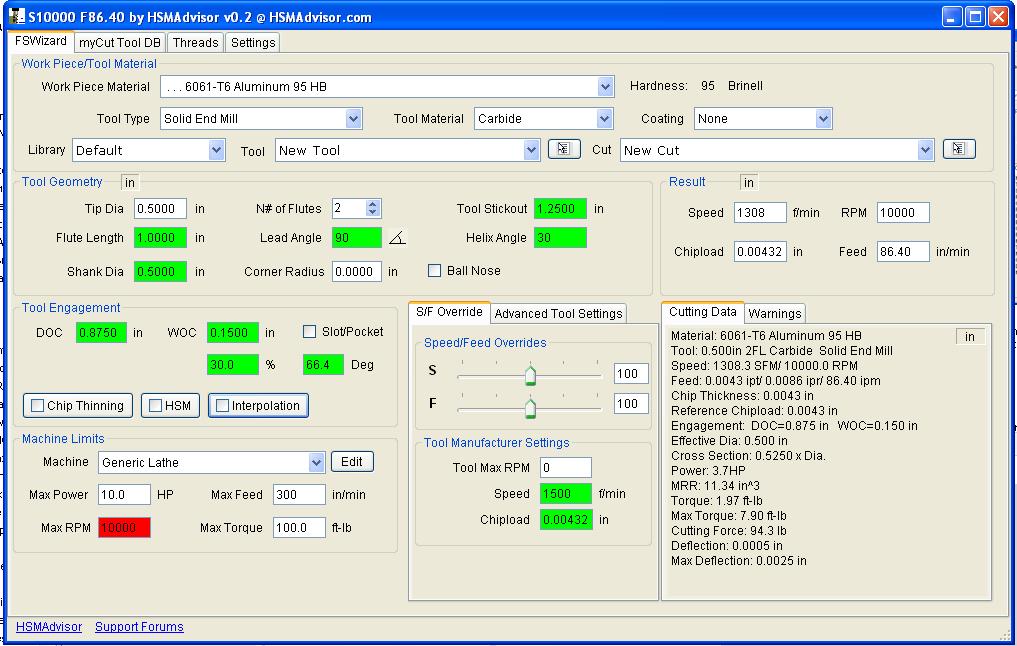The height and width of the screenshot is (646, 1017).
Task: Toggle the HSM checkbox
Action: tap(155, 406)
